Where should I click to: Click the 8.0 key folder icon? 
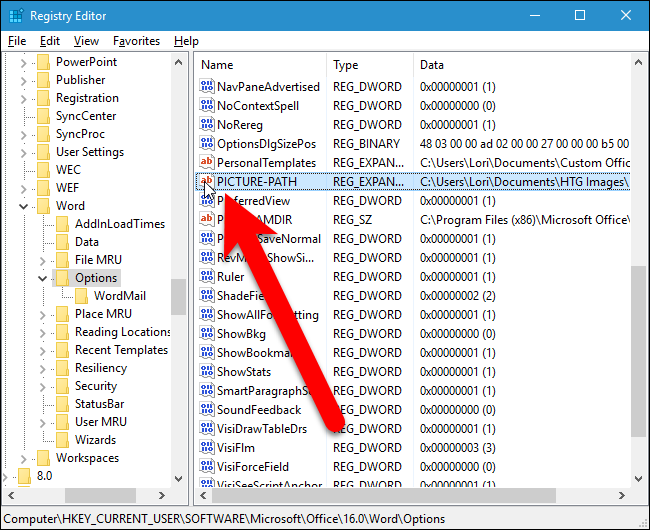[24, 476]
